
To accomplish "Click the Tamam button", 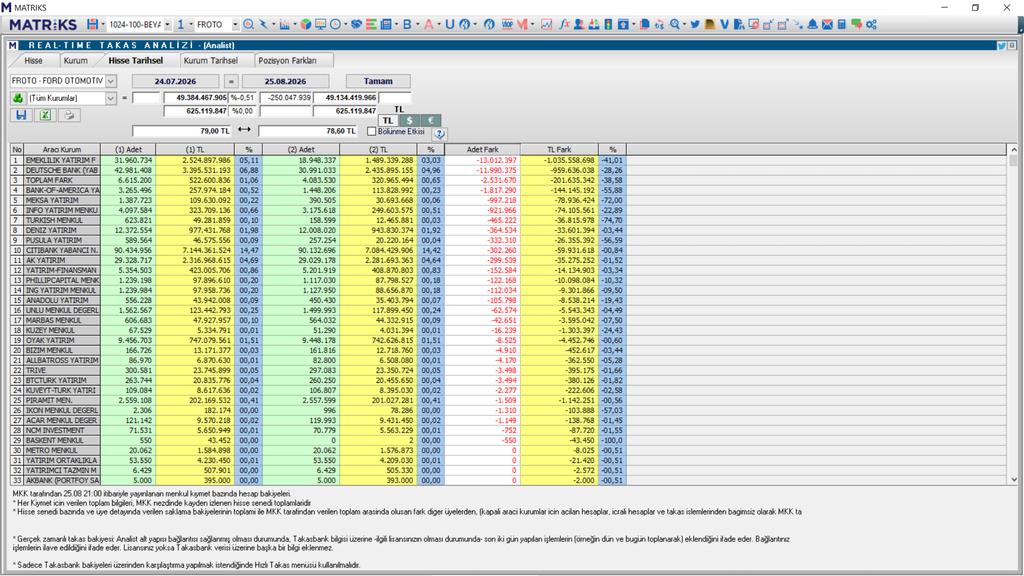I will 378,81.
